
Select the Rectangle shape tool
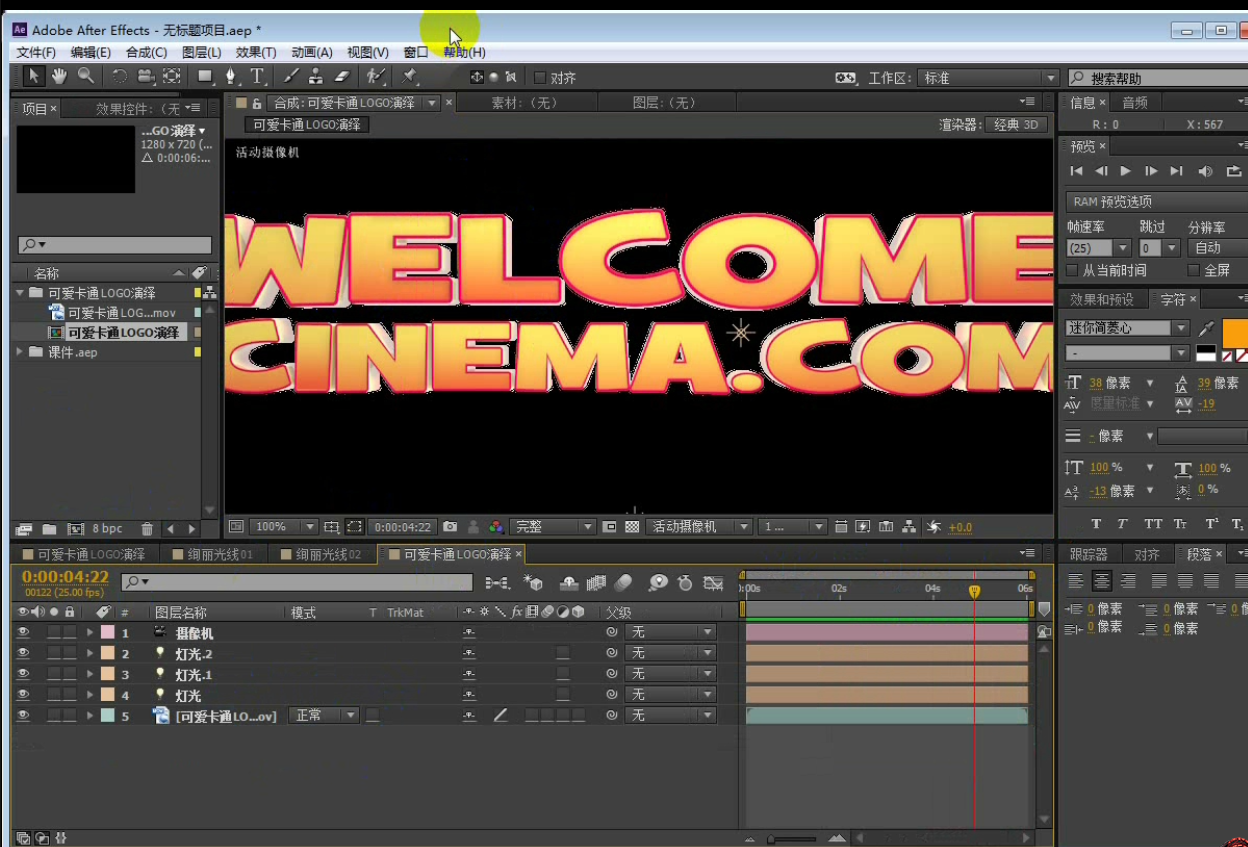point(205,76)
